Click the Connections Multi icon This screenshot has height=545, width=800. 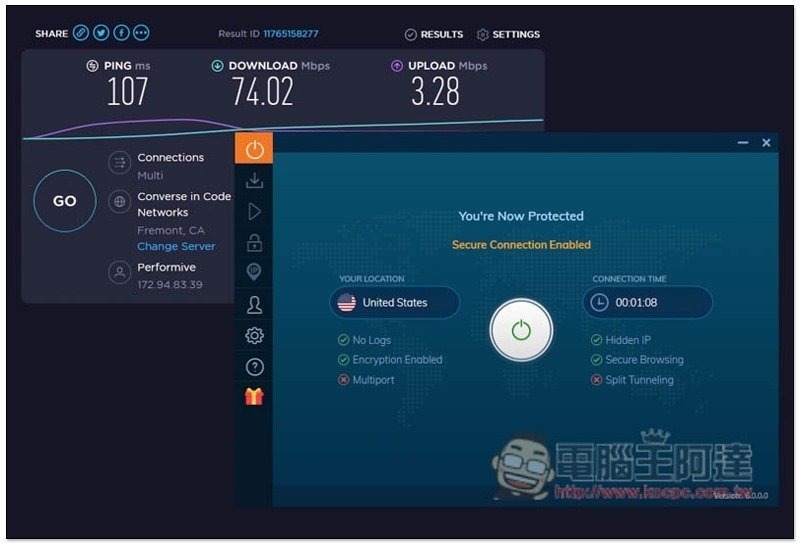click(120, 164)
